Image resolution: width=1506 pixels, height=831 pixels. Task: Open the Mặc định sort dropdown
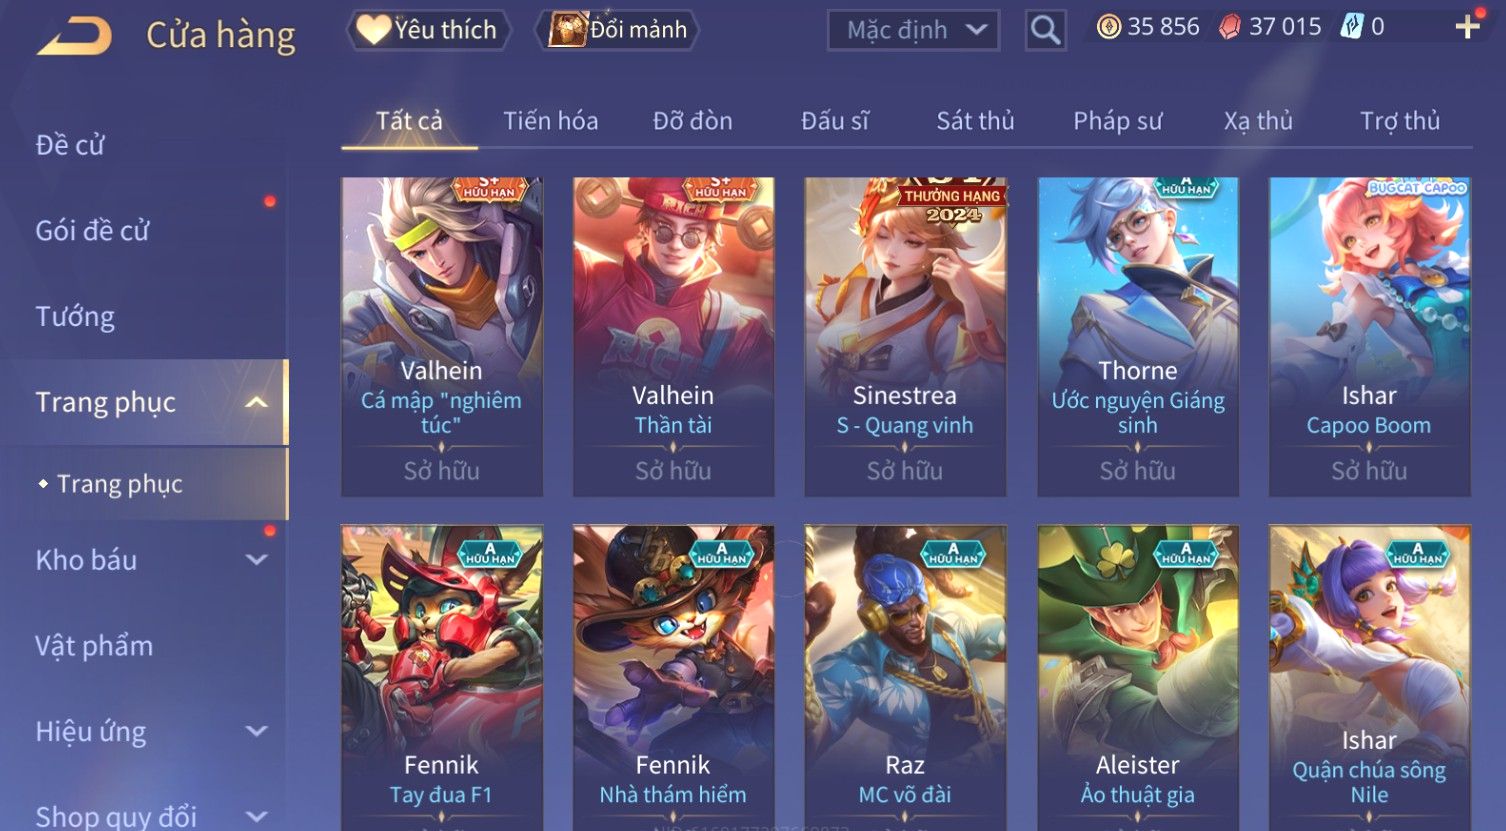pyautogui.click(x=913, y=30)
